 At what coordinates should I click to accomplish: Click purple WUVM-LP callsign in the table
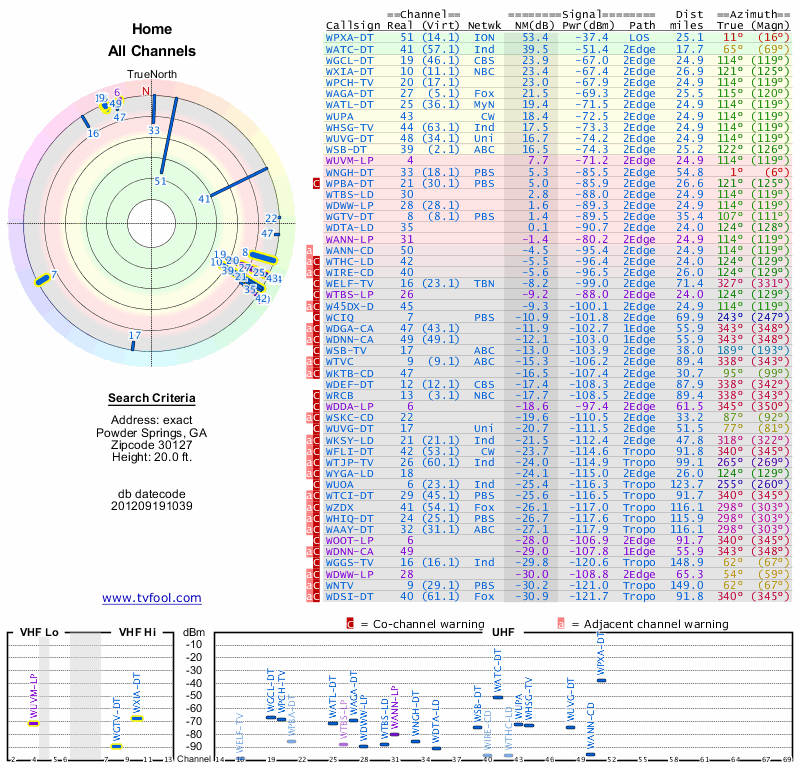(349, 161)
